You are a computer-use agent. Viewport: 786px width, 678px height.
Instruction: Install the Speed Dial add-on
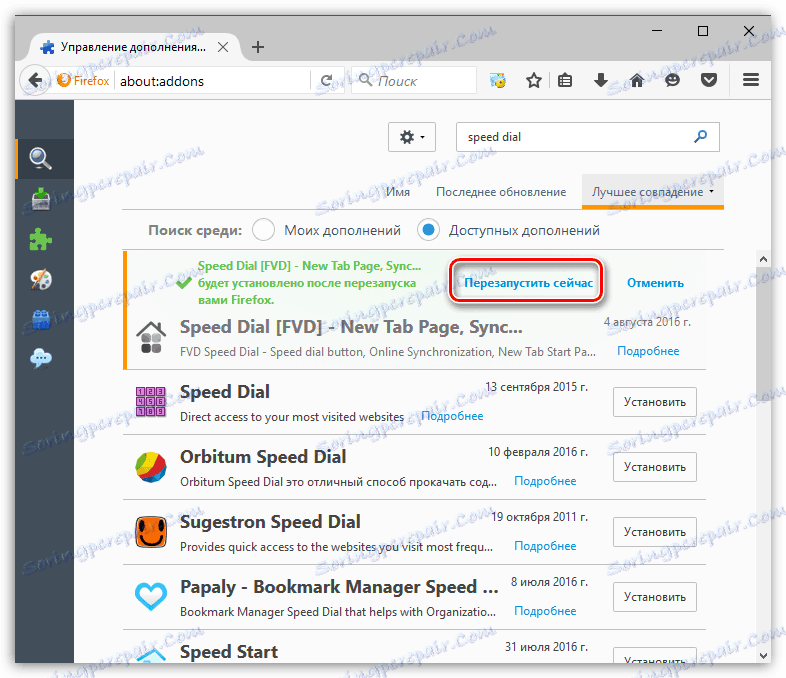coord(655,402)
